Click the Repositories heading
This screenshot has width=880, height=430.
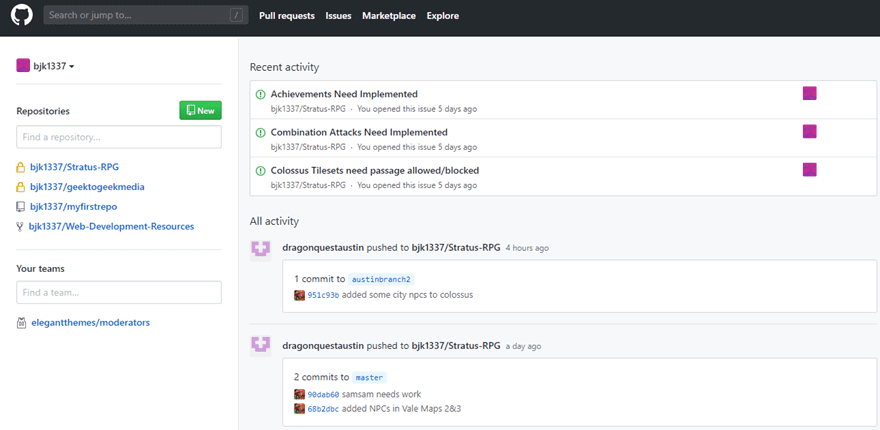click(43, 111)
